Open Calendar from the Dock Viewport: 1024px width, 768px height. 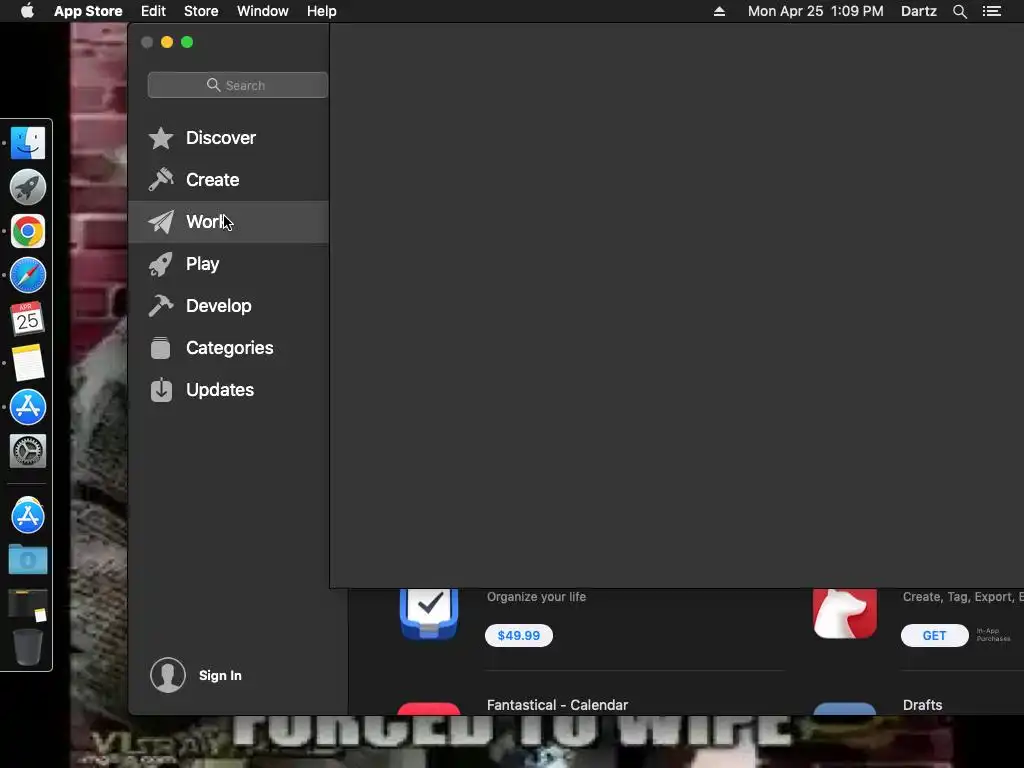pos(27,319)
